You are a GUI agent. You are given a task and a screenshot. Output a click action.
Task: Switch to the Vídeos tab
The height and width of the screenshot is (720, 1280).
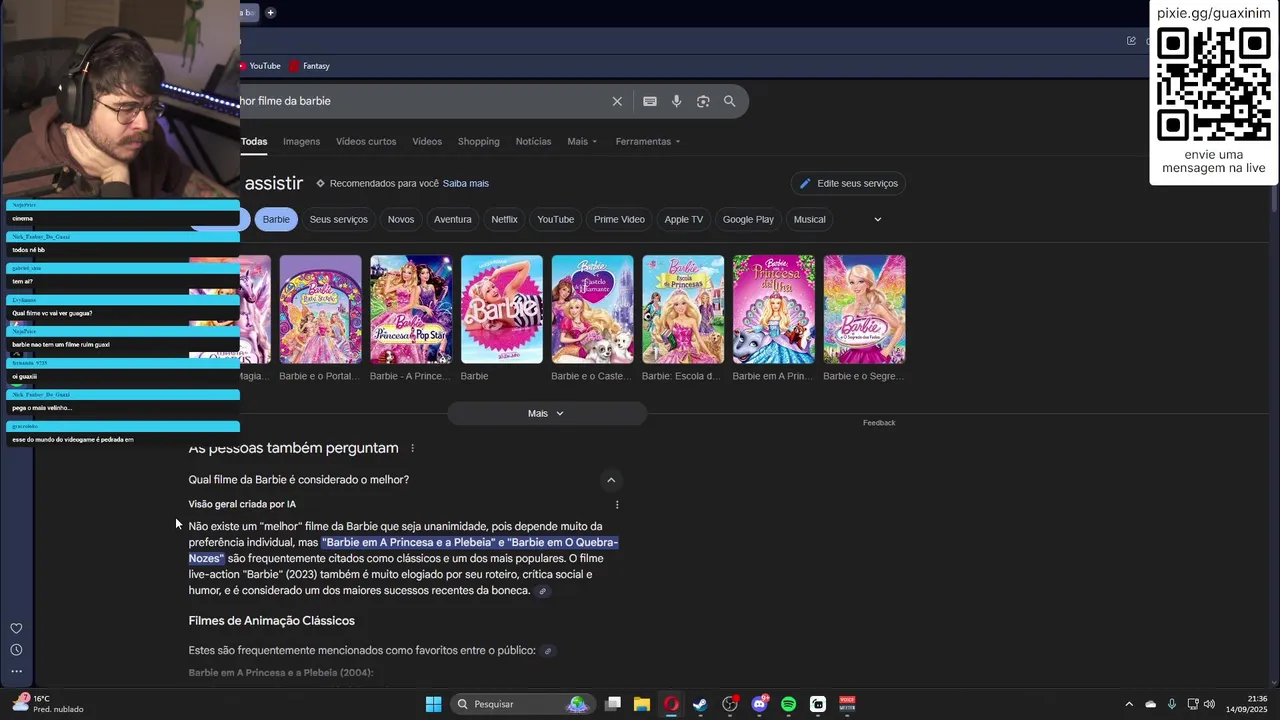(x=427, y=142)
